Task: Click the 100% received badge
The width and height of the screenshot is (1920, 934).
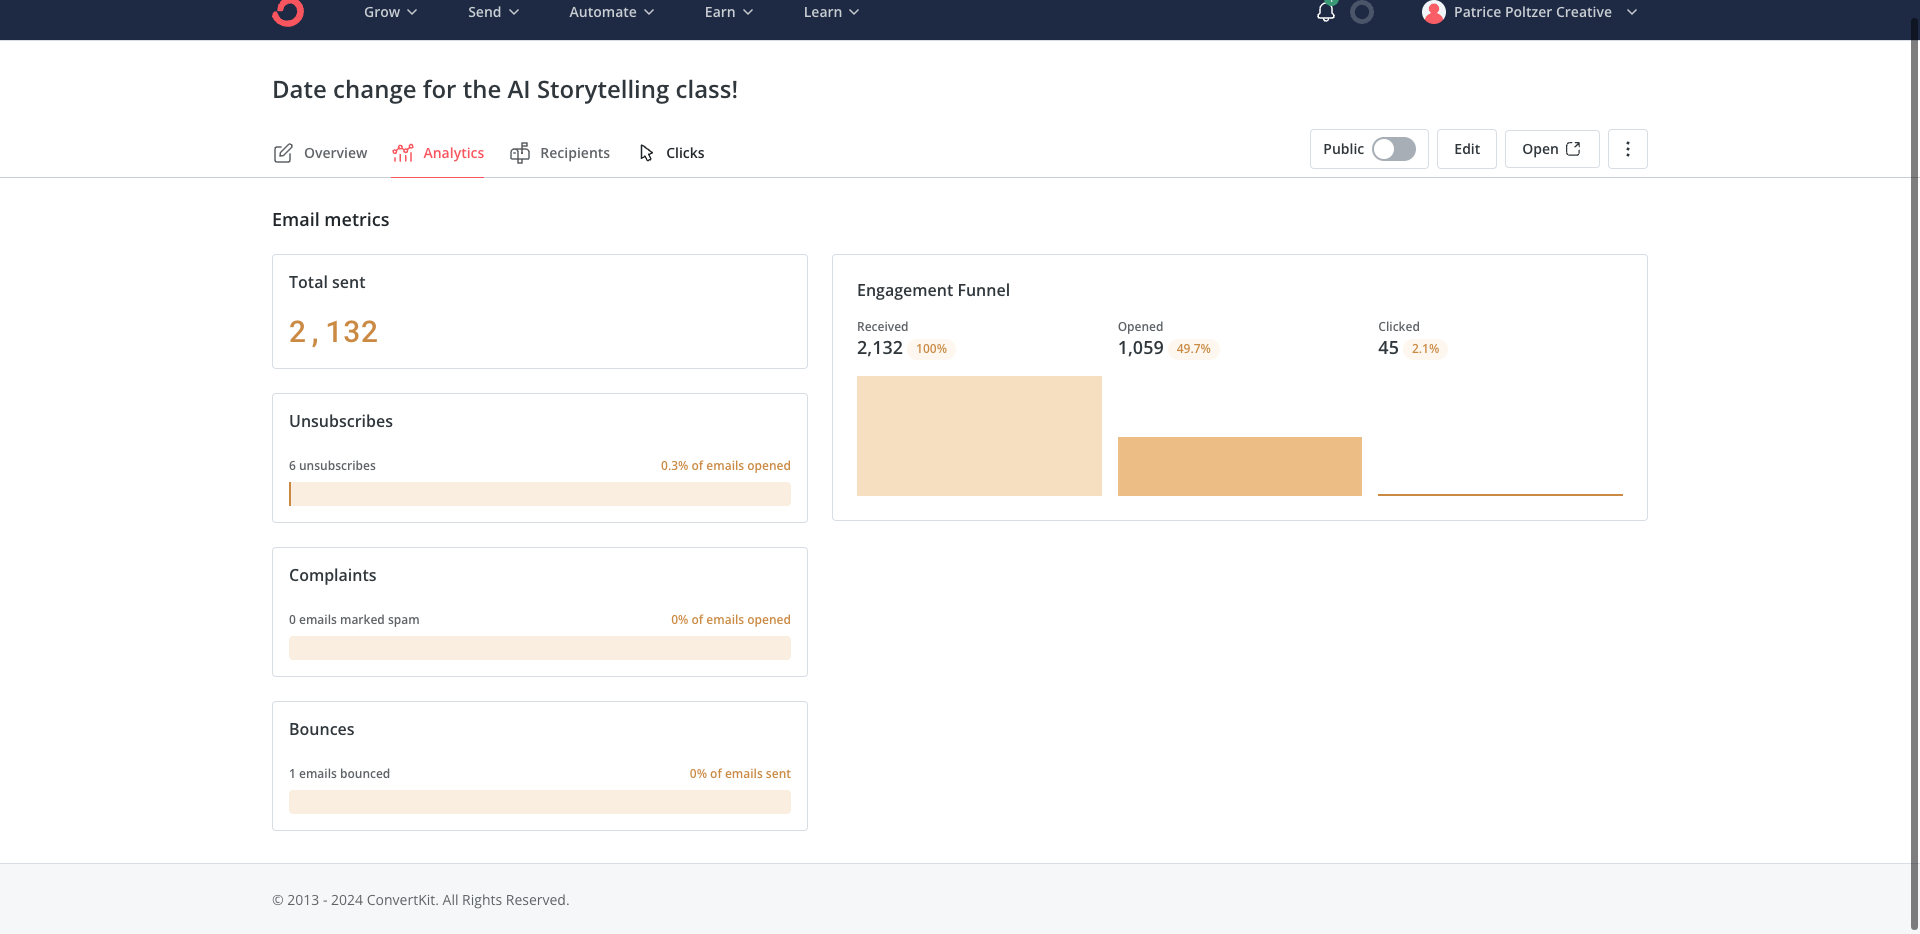Action: (931, 349)
